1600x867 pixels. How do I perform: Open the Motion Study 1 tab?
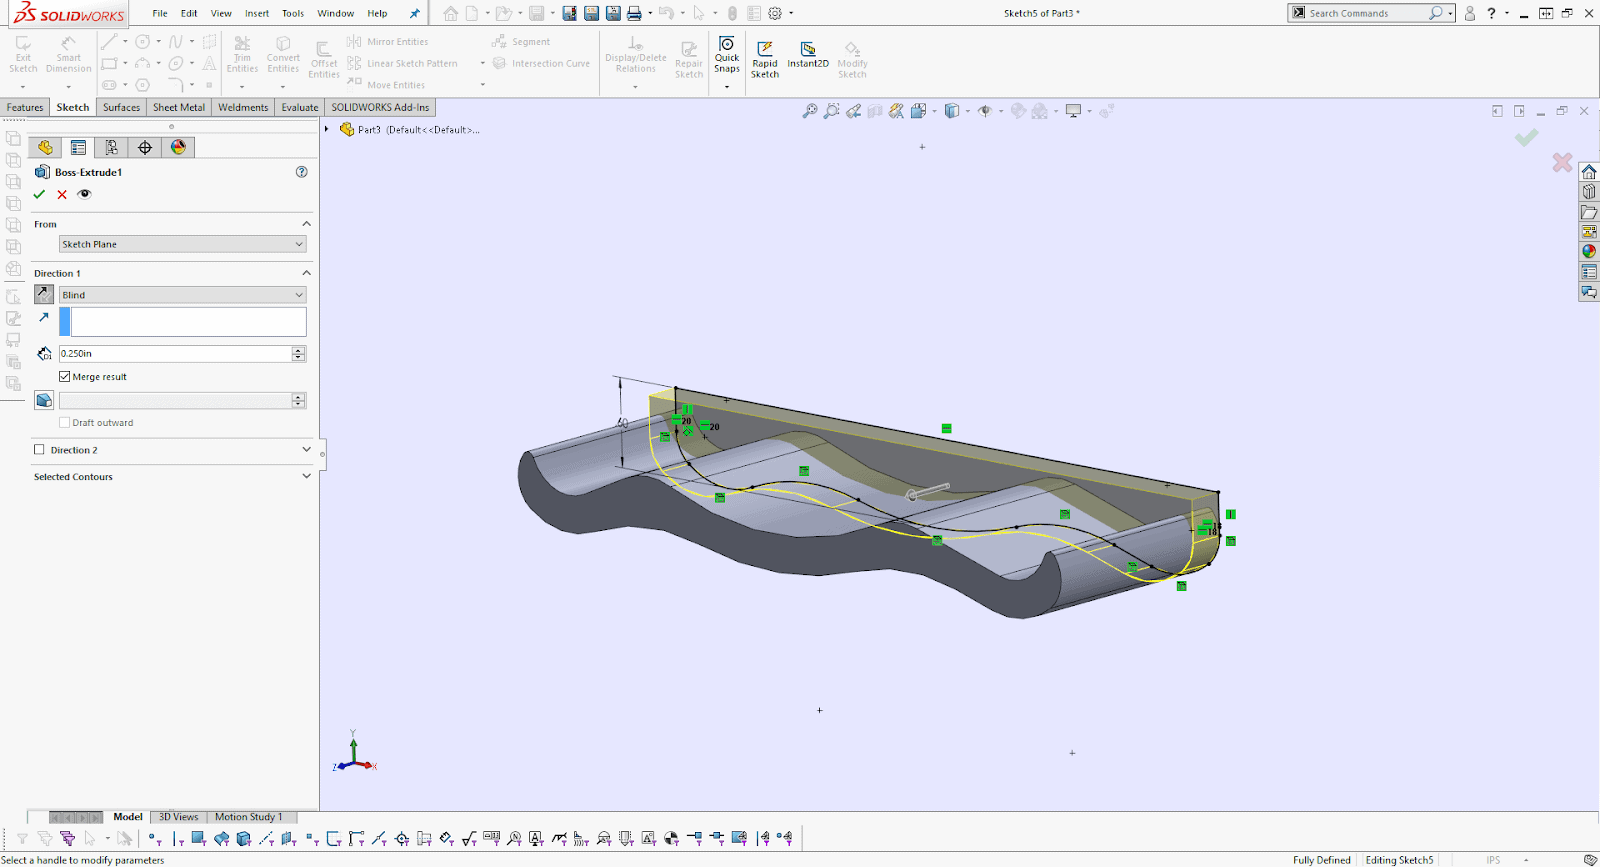249,817
